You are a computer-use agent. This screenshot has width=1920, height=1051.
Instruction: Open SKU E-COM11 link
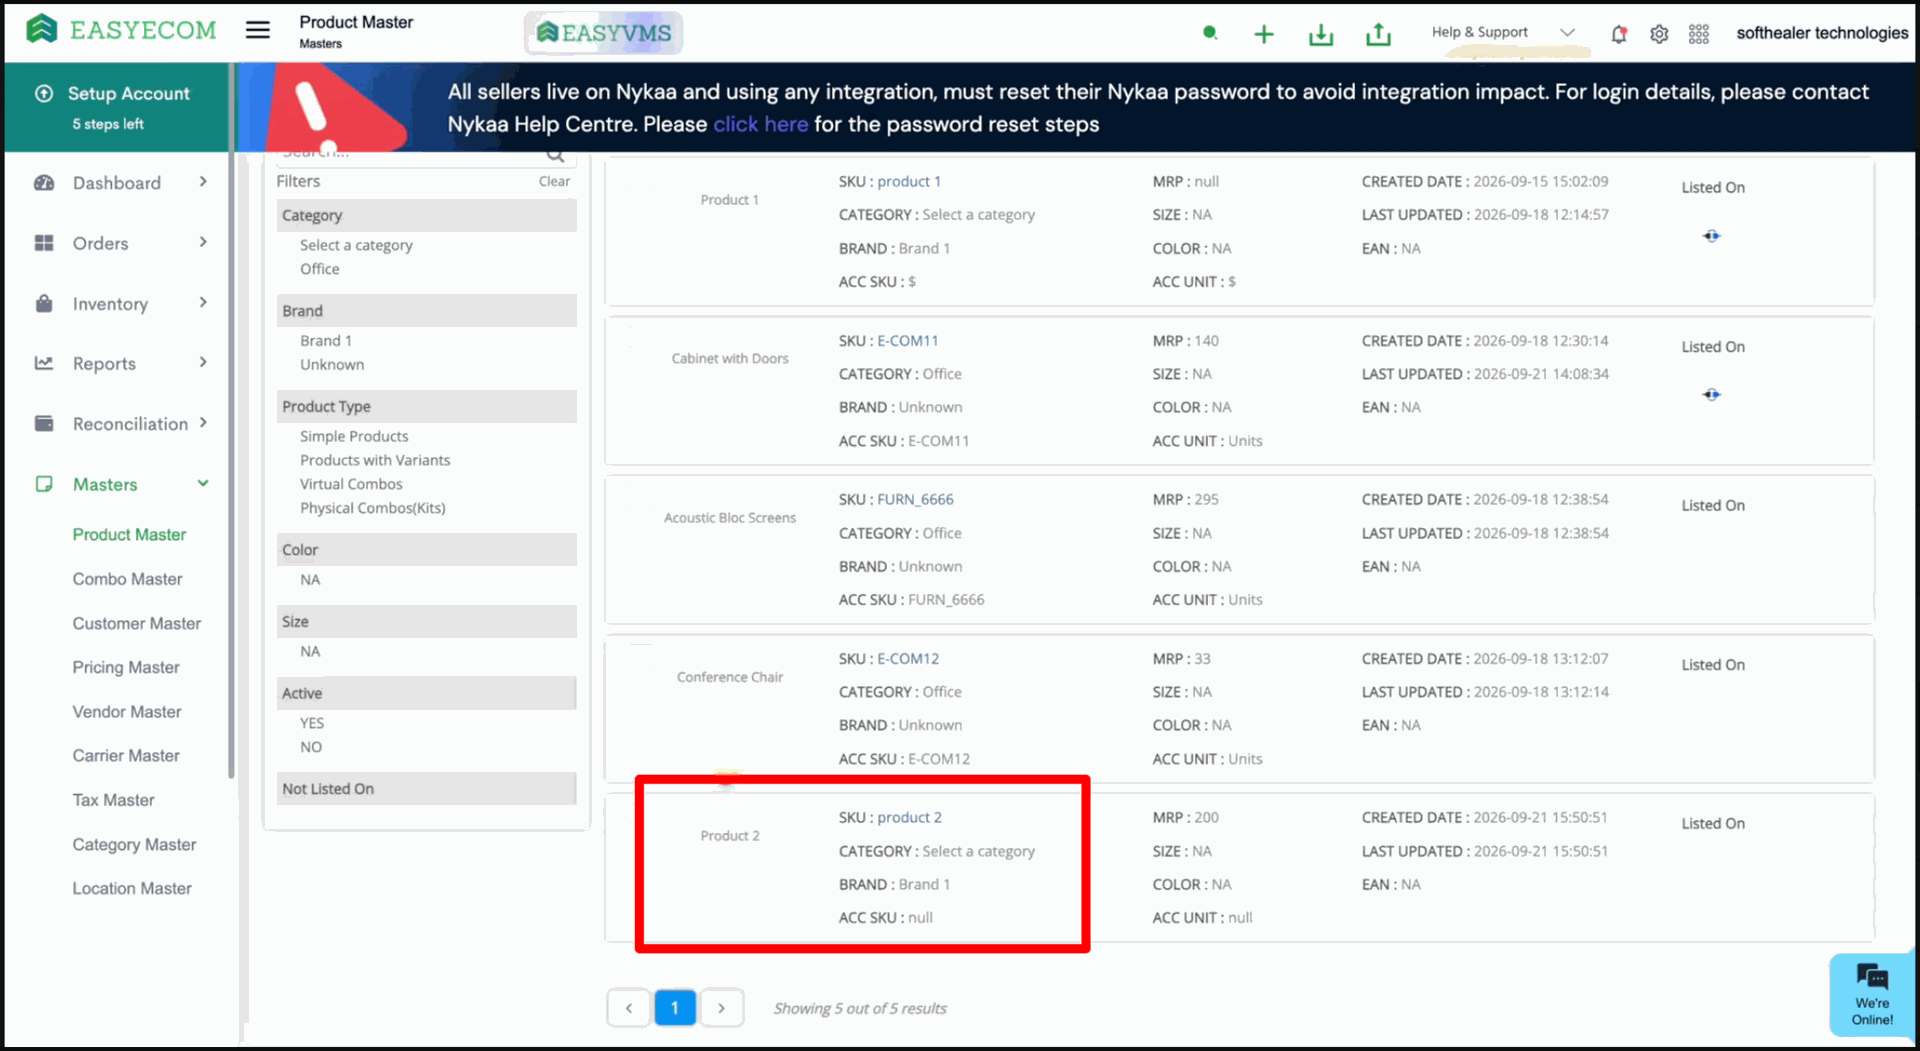pyautogui.click(x=908, y=341)
